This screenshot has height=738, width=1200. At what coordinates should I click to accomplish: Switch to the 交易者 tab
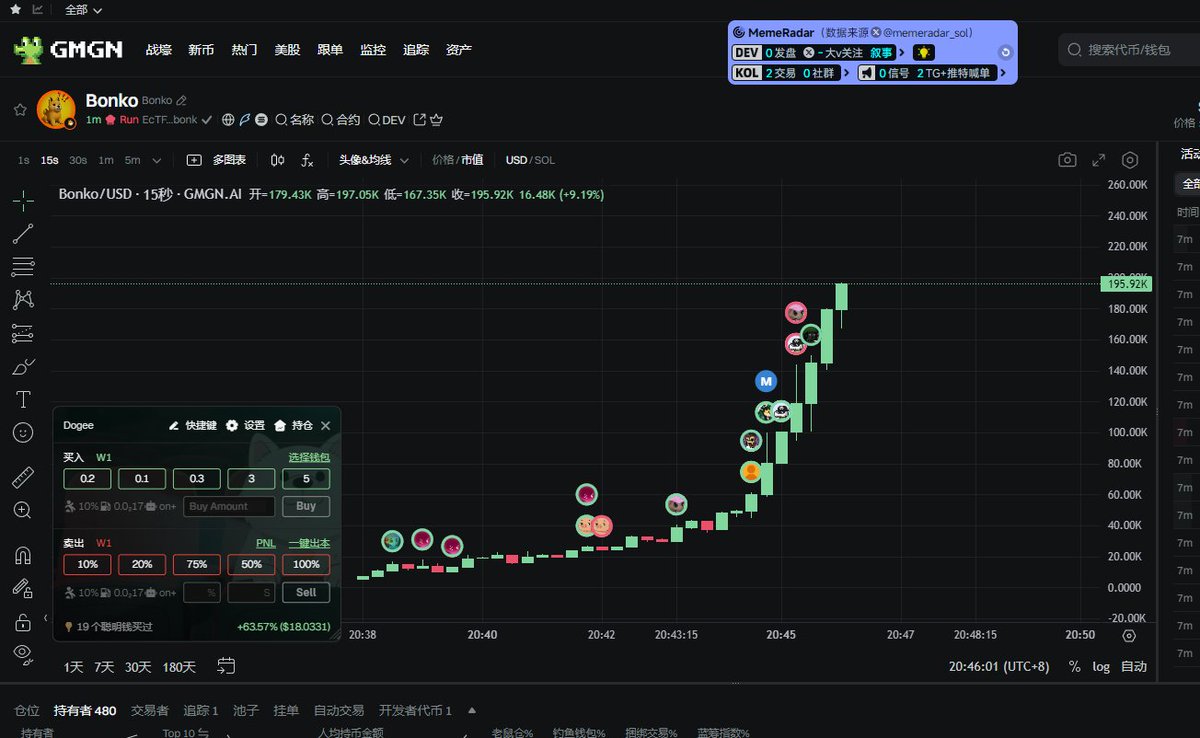150,711
